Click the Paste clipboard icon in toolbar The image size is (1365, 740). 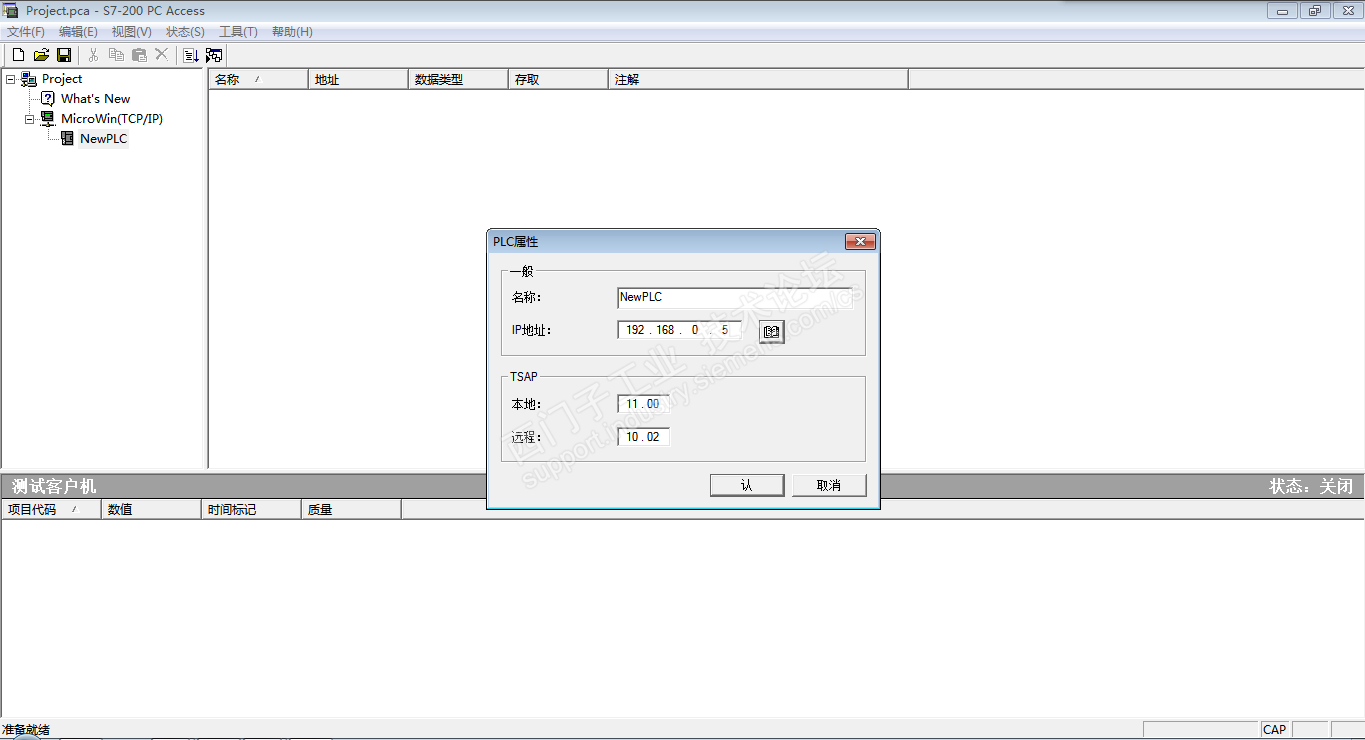pos(139,55)
